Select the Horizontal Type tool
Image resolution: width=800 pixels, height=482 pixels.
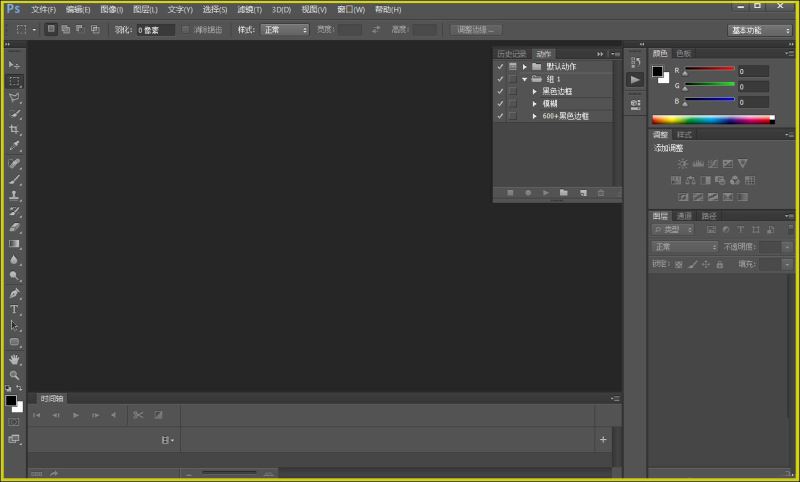14,310
